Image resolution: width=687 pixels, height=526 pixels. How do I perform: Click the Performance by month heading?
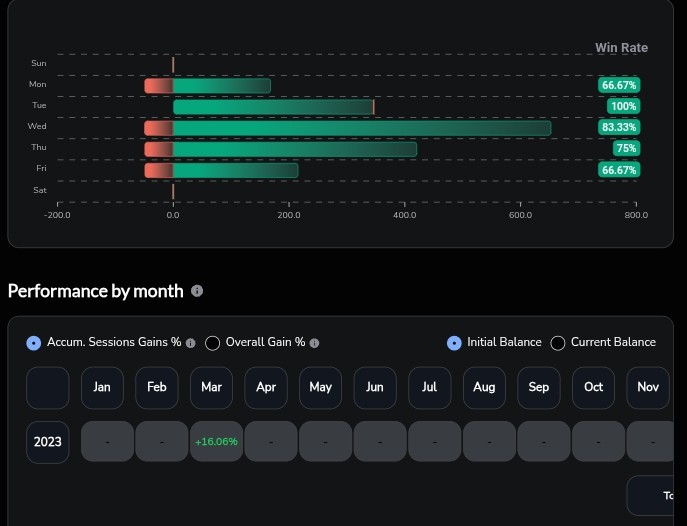pos(96,291)
